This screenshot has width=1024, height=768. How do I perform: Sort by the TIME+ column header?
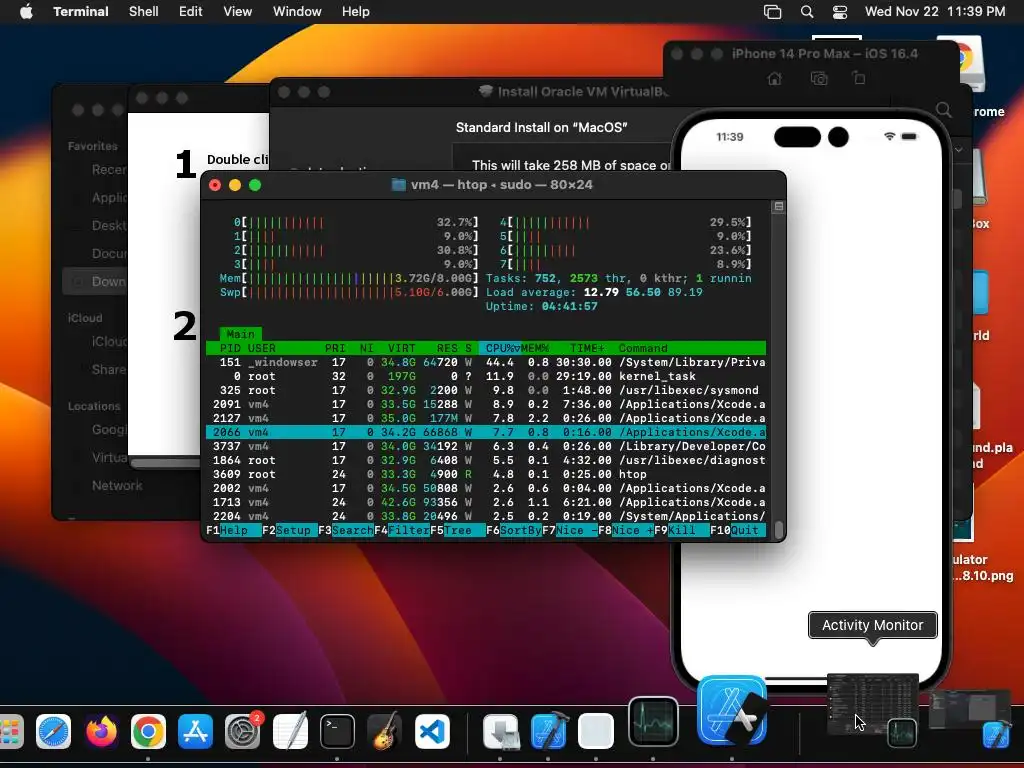587,348
